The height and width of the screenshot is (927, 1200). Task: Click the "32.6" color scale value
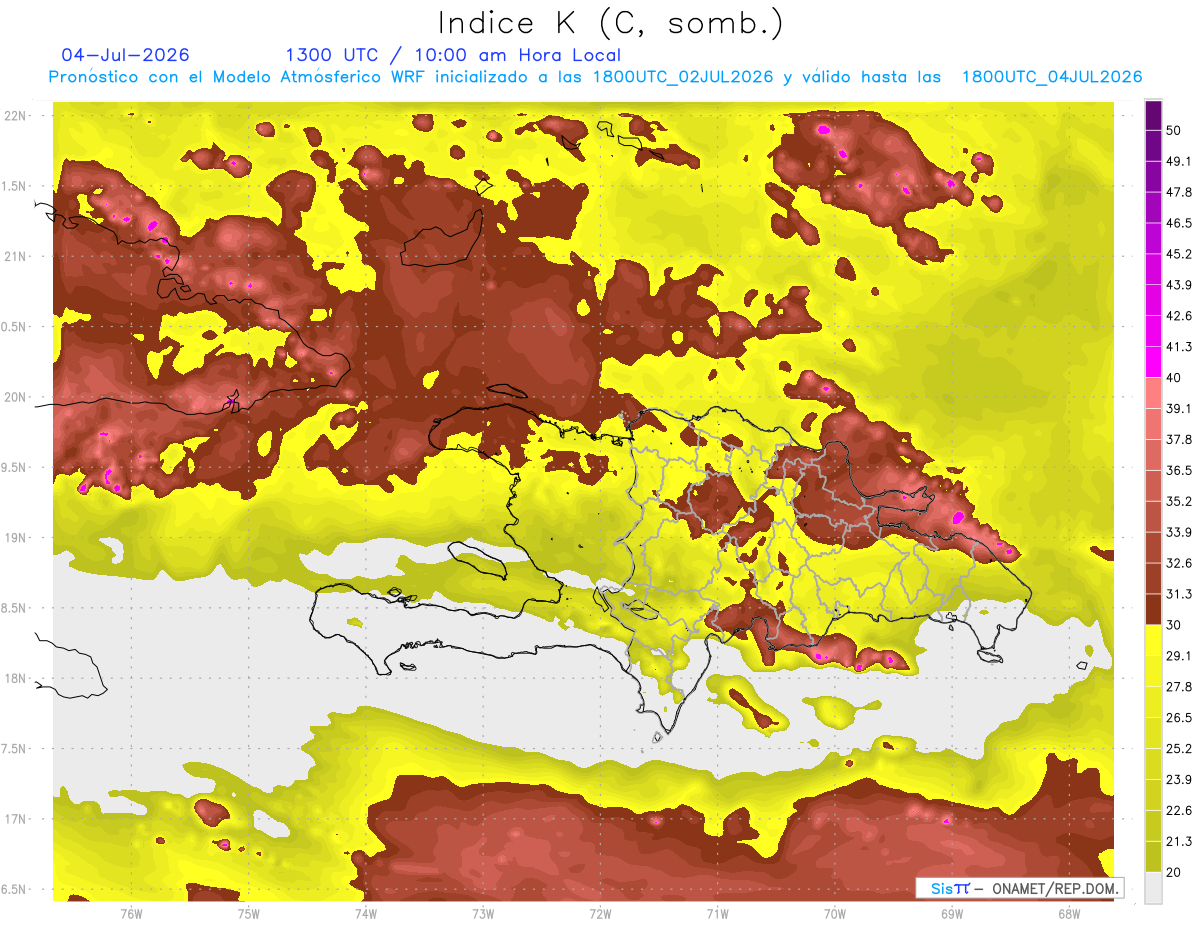pyautogui.click(x=1179, y=563)
